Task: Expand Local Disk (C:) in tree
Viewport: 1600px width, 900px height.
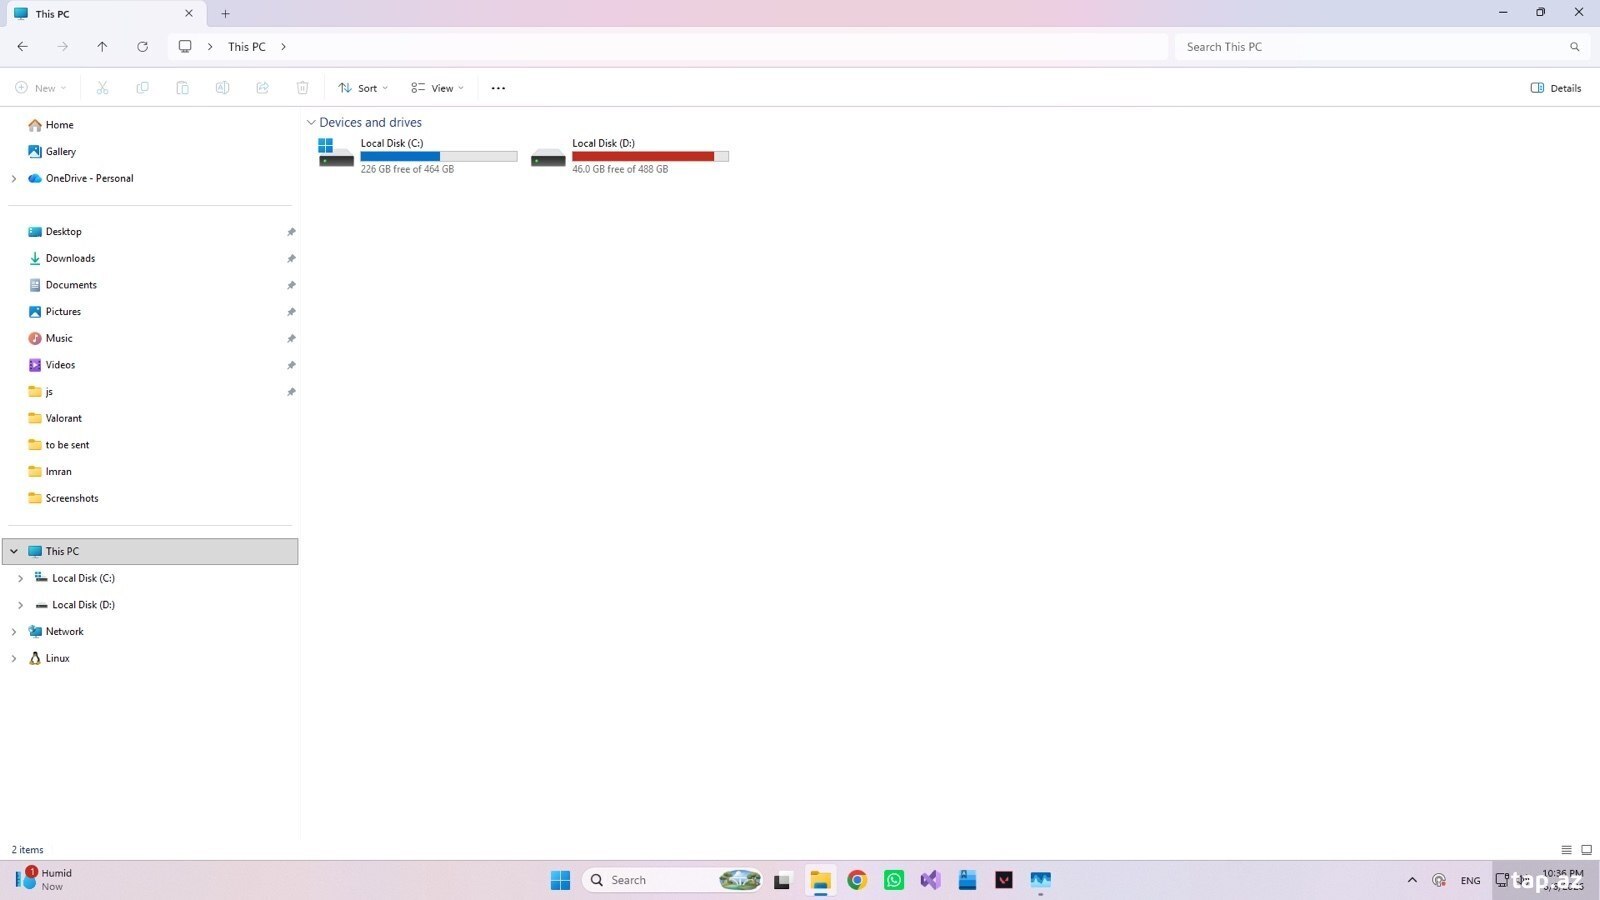Action: [x=20, y=578]
